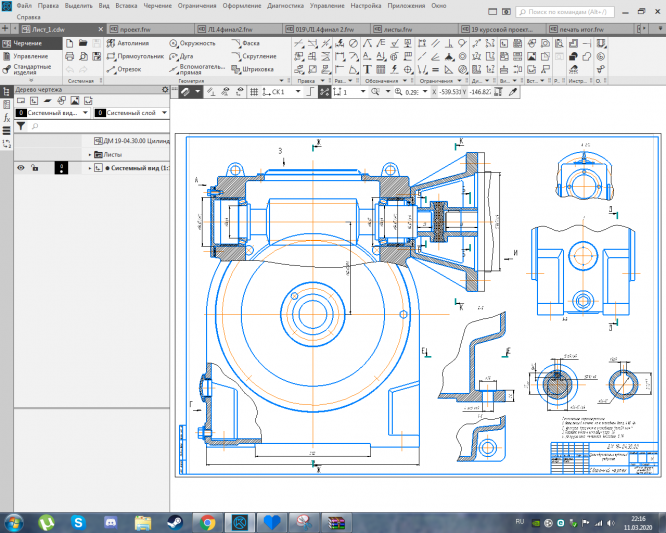The height and width of the screenshot is (533, 666).
Task: Toggle visibility eye of Системный вид
Action: [x=20, y=168]
